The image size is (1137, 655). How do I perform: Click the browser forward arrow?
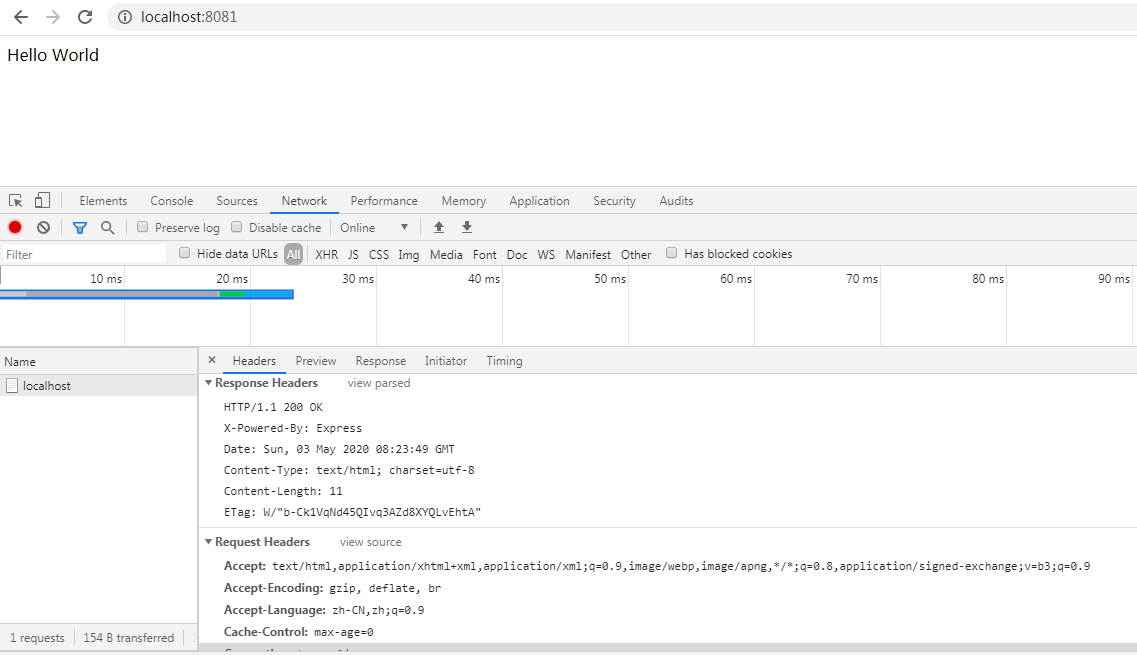[53, 17]
